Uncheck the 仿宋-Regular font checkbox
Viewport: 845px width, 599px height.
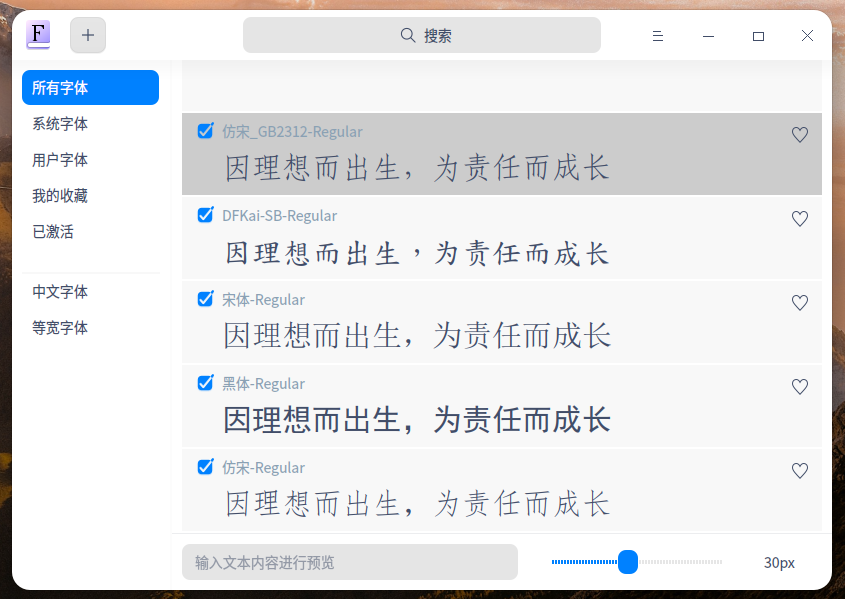pos(205,466)
